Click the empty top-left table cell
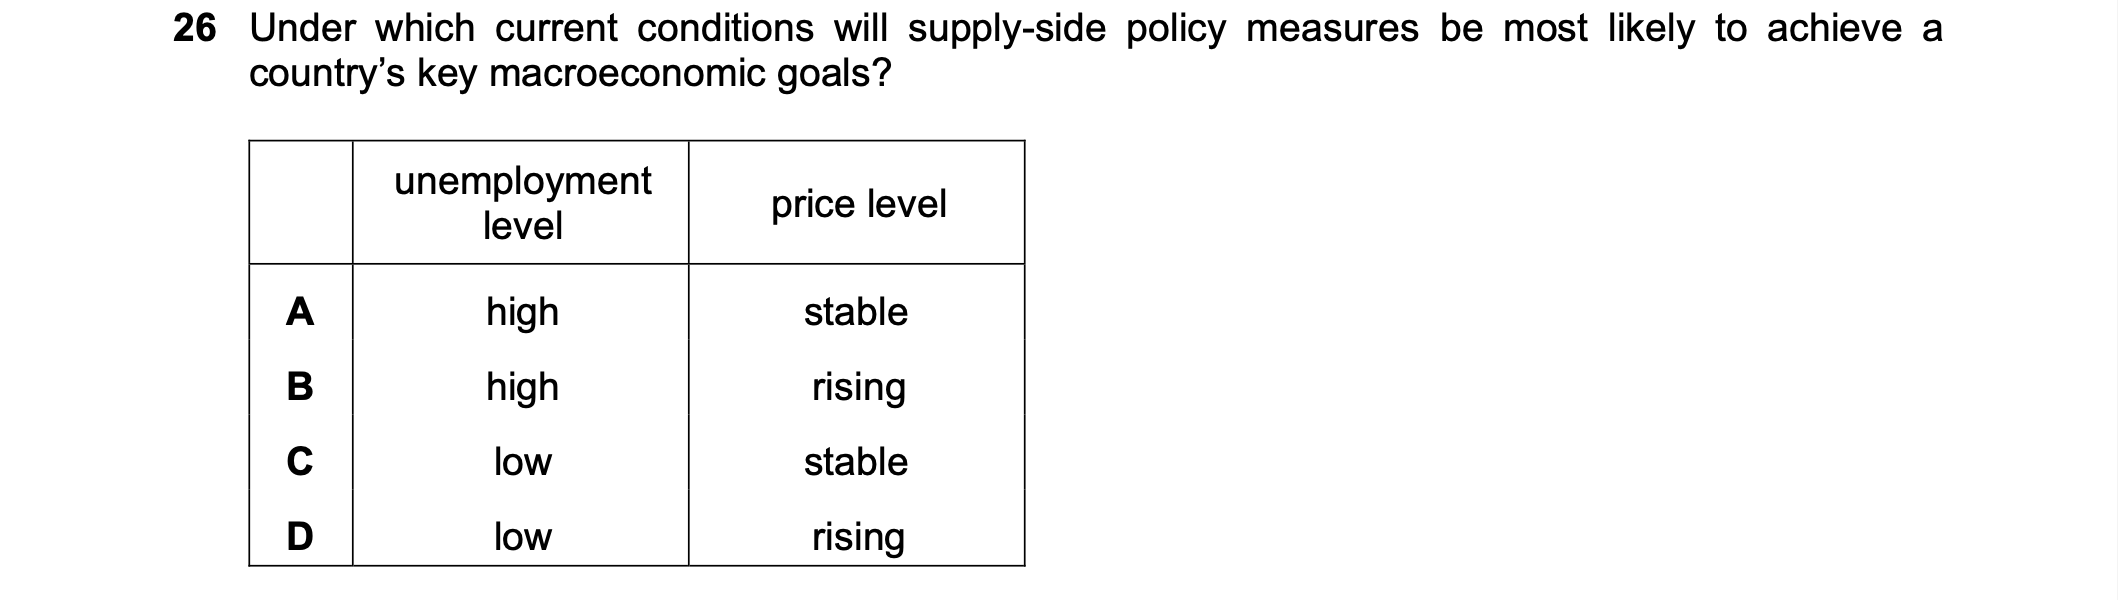Viewport: 2118px width, 600px height. click(300, 203)
